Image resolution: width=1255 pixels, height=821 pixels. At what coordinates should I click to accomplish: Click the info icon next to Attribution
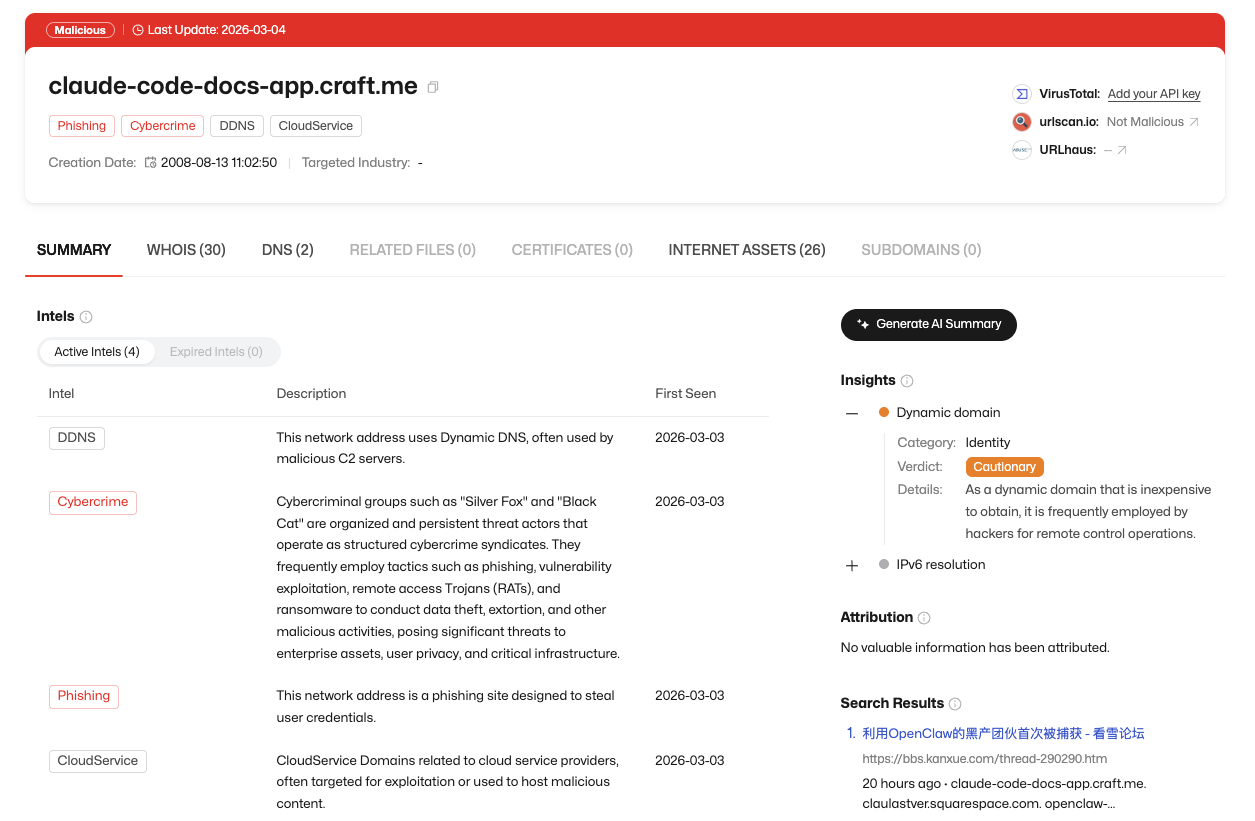coord(924,618)
